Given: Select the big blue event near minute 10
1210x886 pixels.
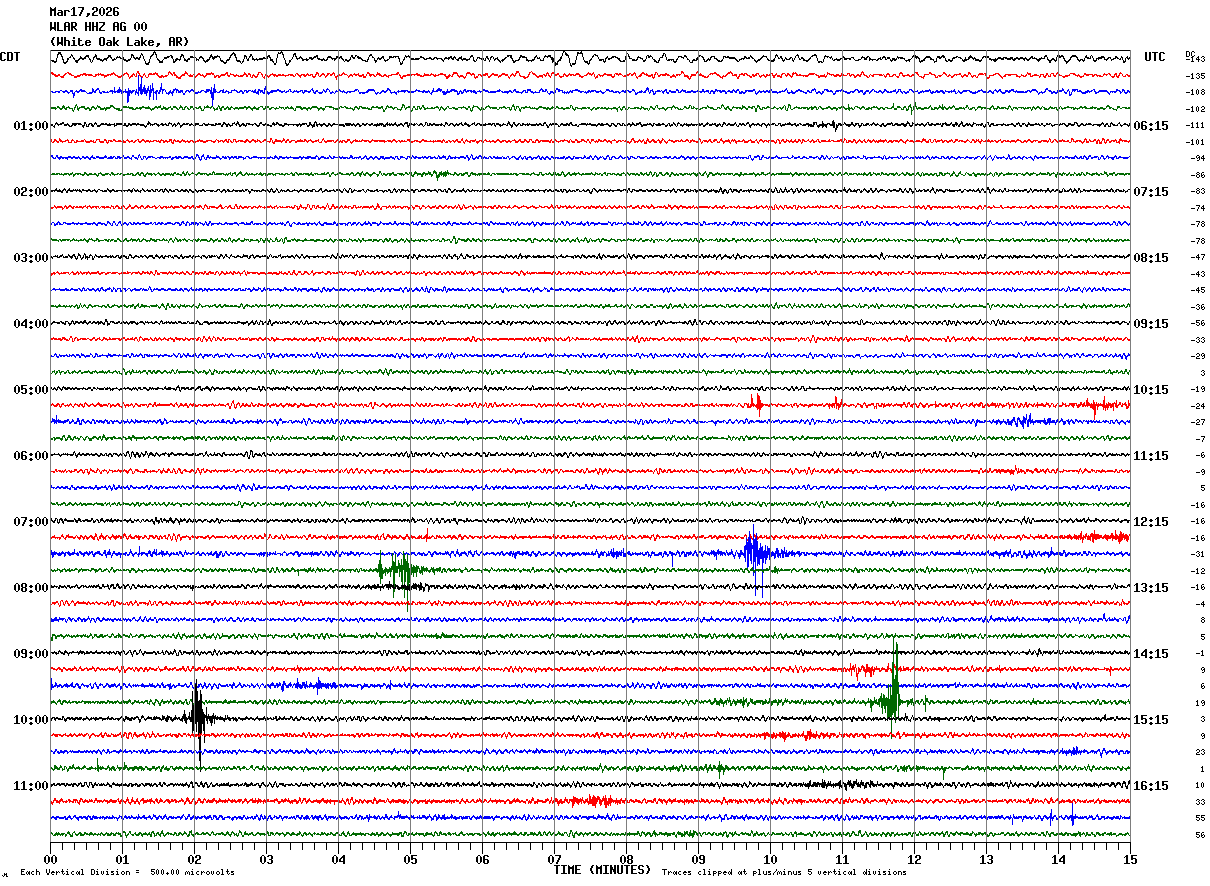Looking at the screenshot, I should click(x=755, y=553).
